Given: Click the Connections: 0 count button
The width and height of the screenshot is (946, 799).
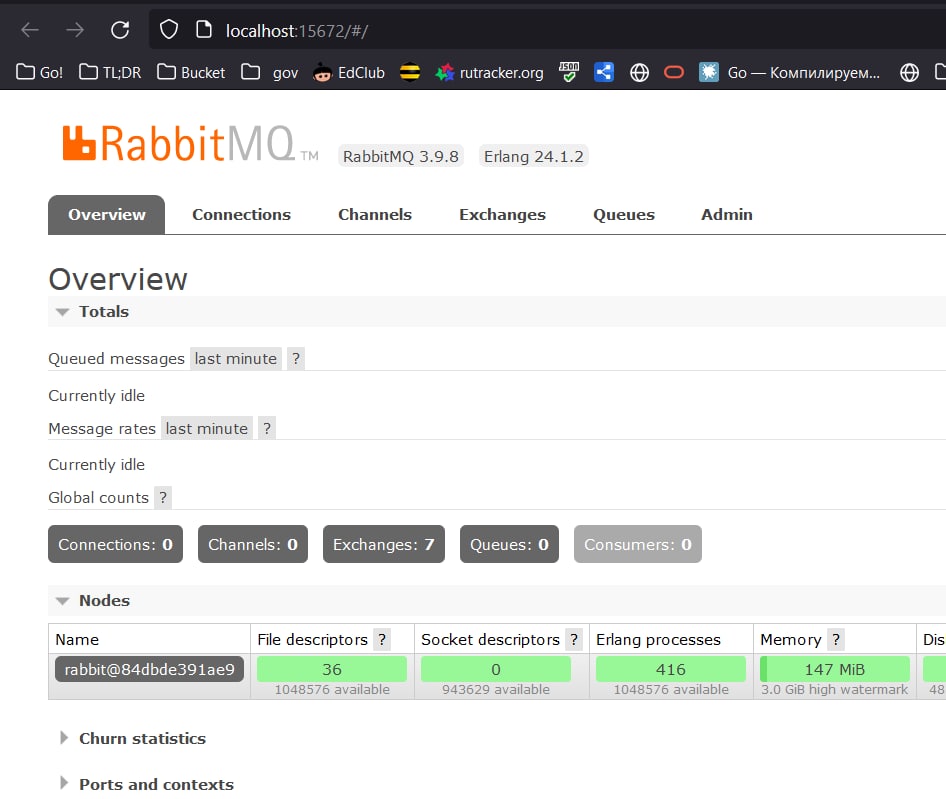Looking at the screenshot, I should pyautogui.click(x=115, y=544).
